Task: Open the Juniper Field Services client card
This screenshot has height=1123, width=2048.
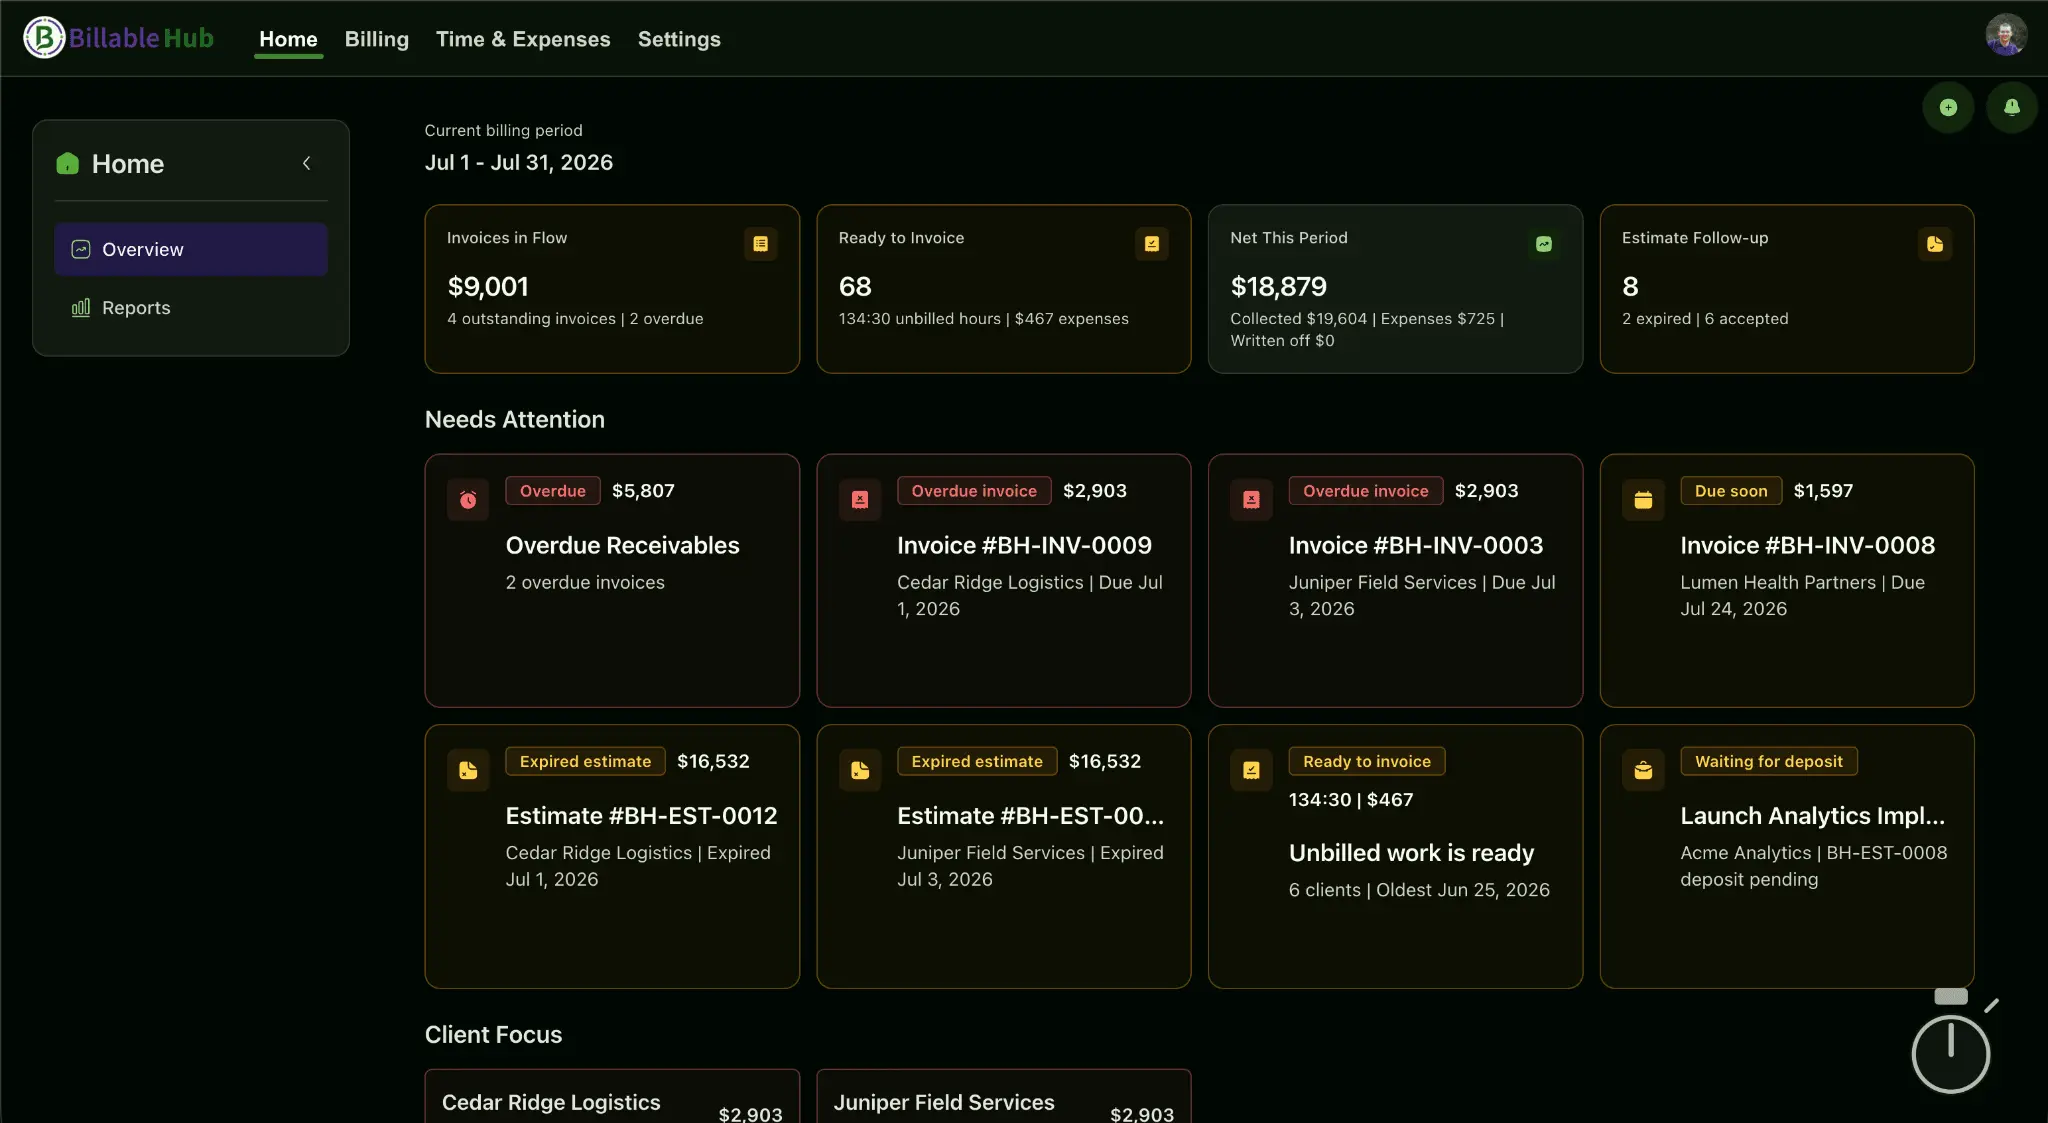Action: coord(1004,1096)
